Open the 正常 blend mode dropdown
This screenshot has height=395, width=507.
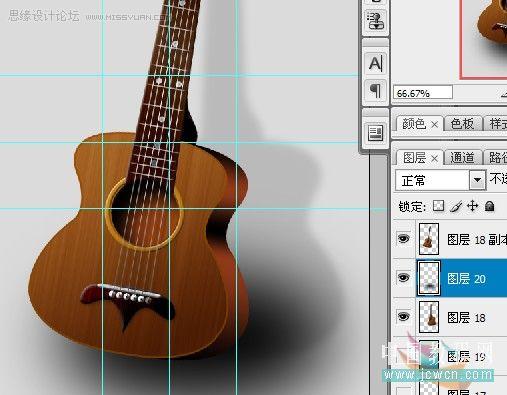pyautogui.click(x=440, y=180)
